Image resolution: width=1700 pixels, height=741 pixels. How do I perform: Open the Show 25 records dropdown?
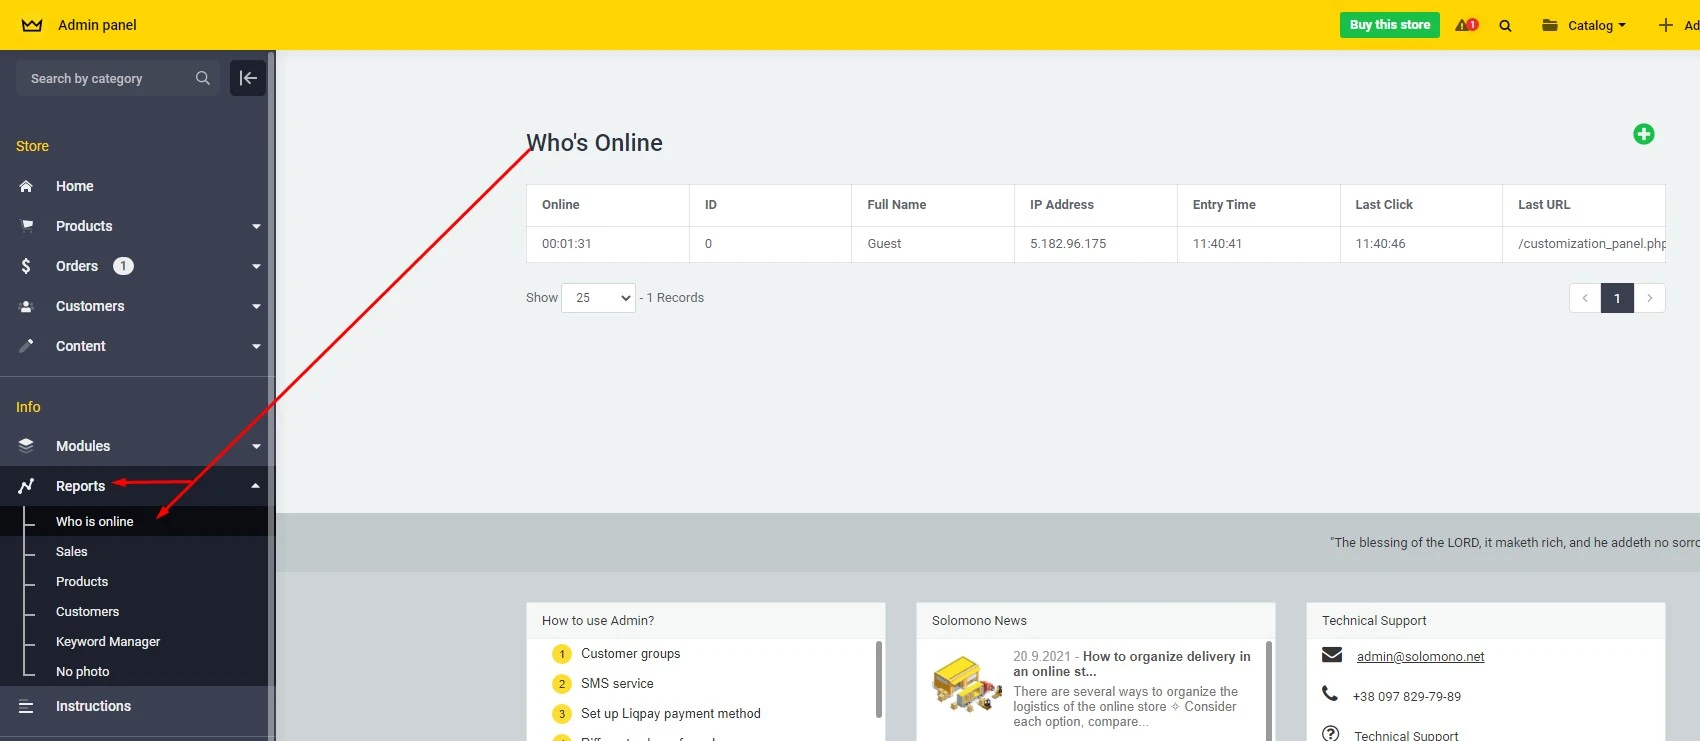(x=598, y=298)
